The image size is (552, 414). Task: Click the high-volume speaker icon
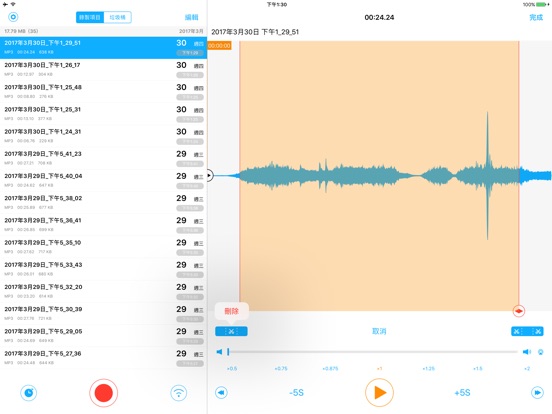click(x=527, y=352)
